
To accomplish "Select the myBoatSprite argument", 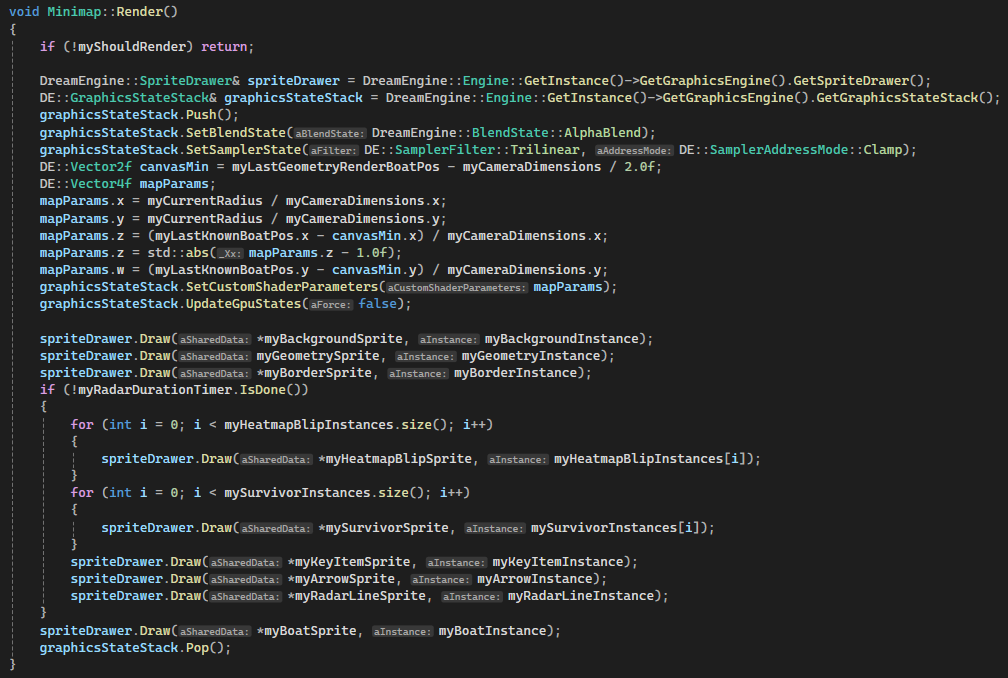I will (x=310, y=631).
